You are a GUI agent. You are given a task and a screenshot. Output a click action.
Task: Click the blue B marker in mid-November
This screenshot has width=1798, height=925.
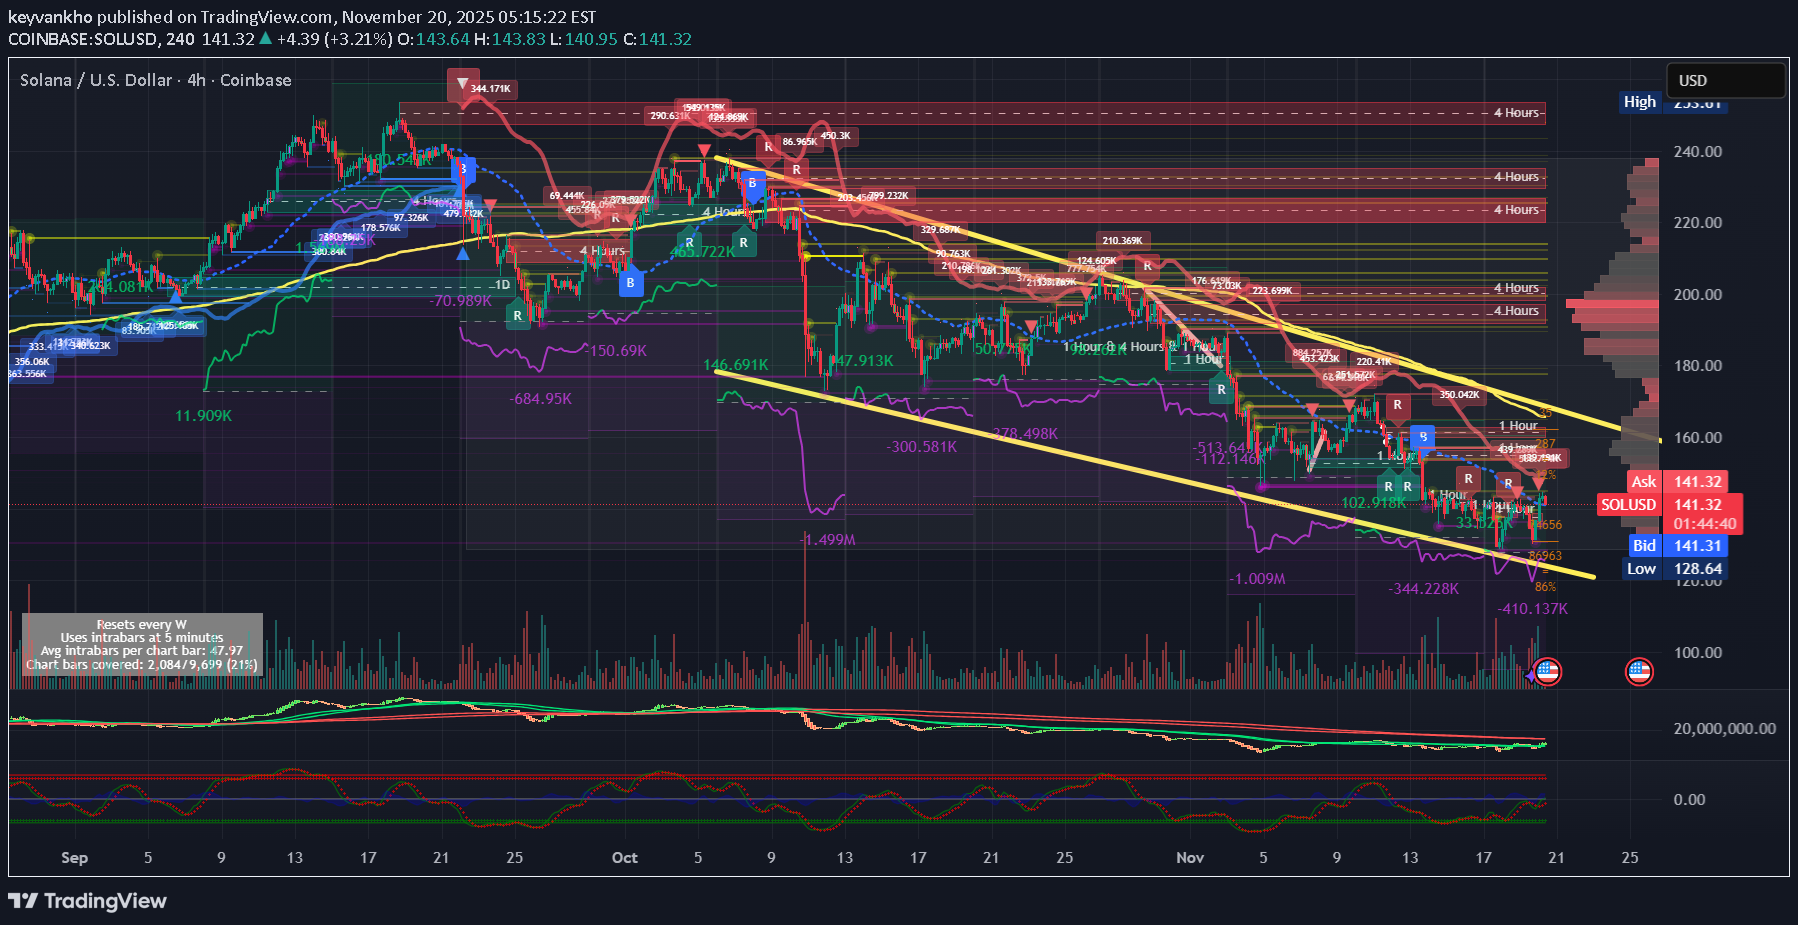point(1422,437)
